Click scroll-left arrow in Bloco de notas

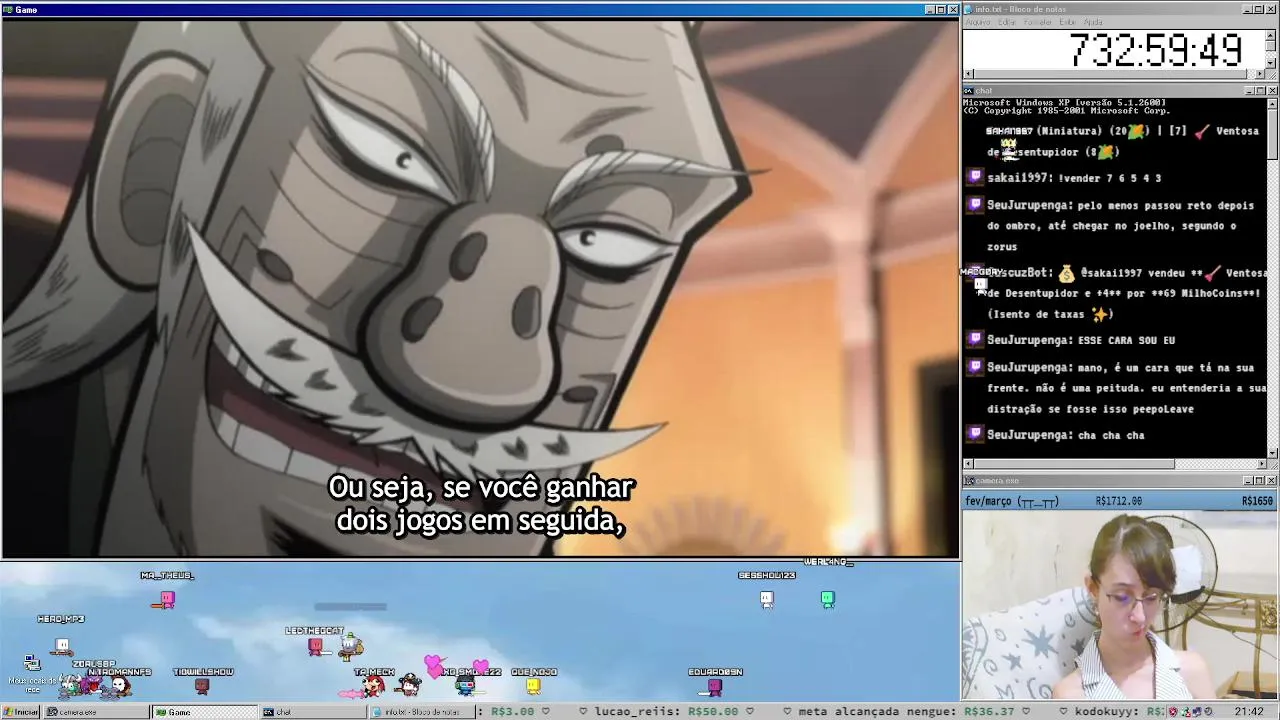click(x=967, y=74)
